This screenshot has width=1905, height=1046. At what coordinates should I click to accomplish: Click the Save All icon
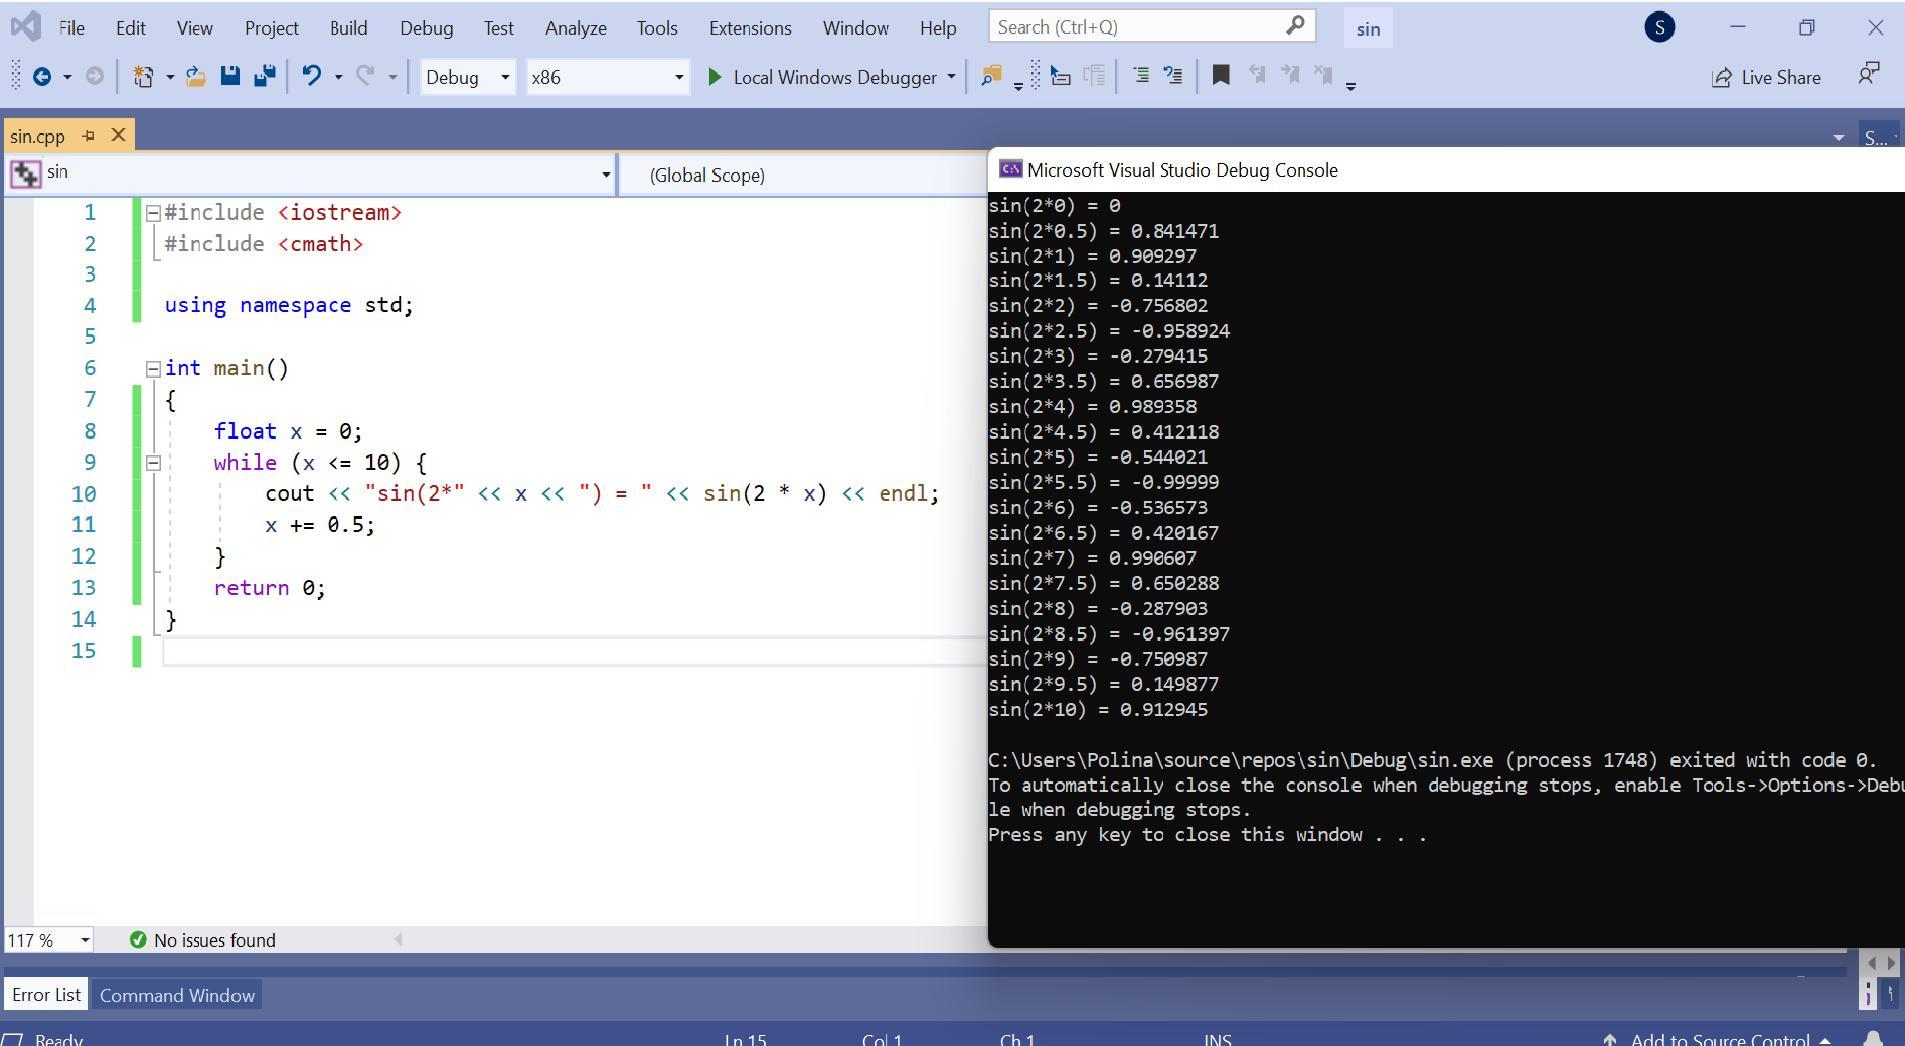coord(265,76)
